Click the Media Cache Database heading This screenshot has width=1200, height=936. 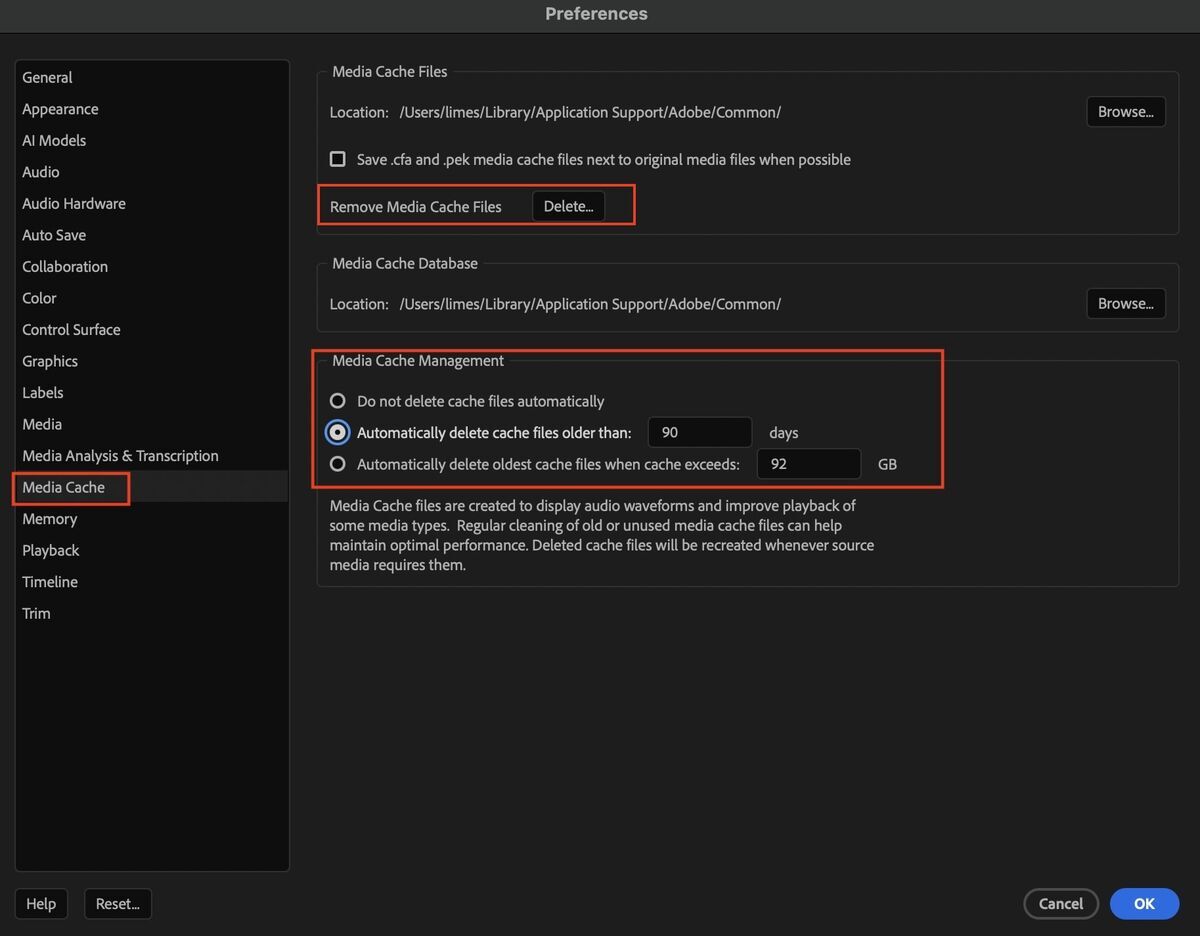405,263
